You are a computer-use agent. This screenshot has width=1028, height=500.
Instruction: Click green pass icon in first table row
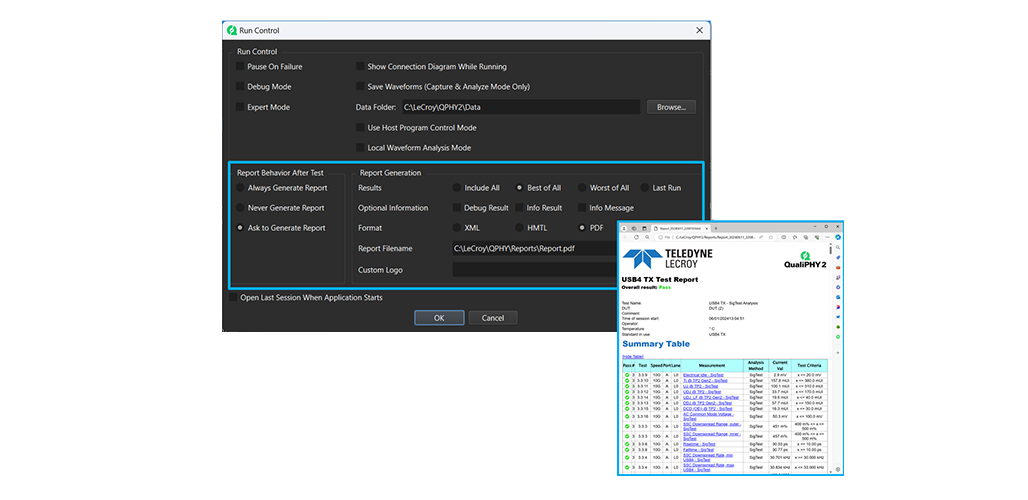627,374
